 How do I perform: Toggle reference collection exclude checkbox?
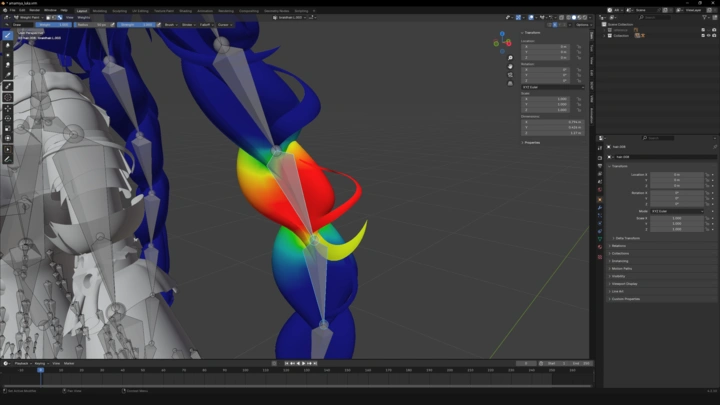click(x=703, y=30)
